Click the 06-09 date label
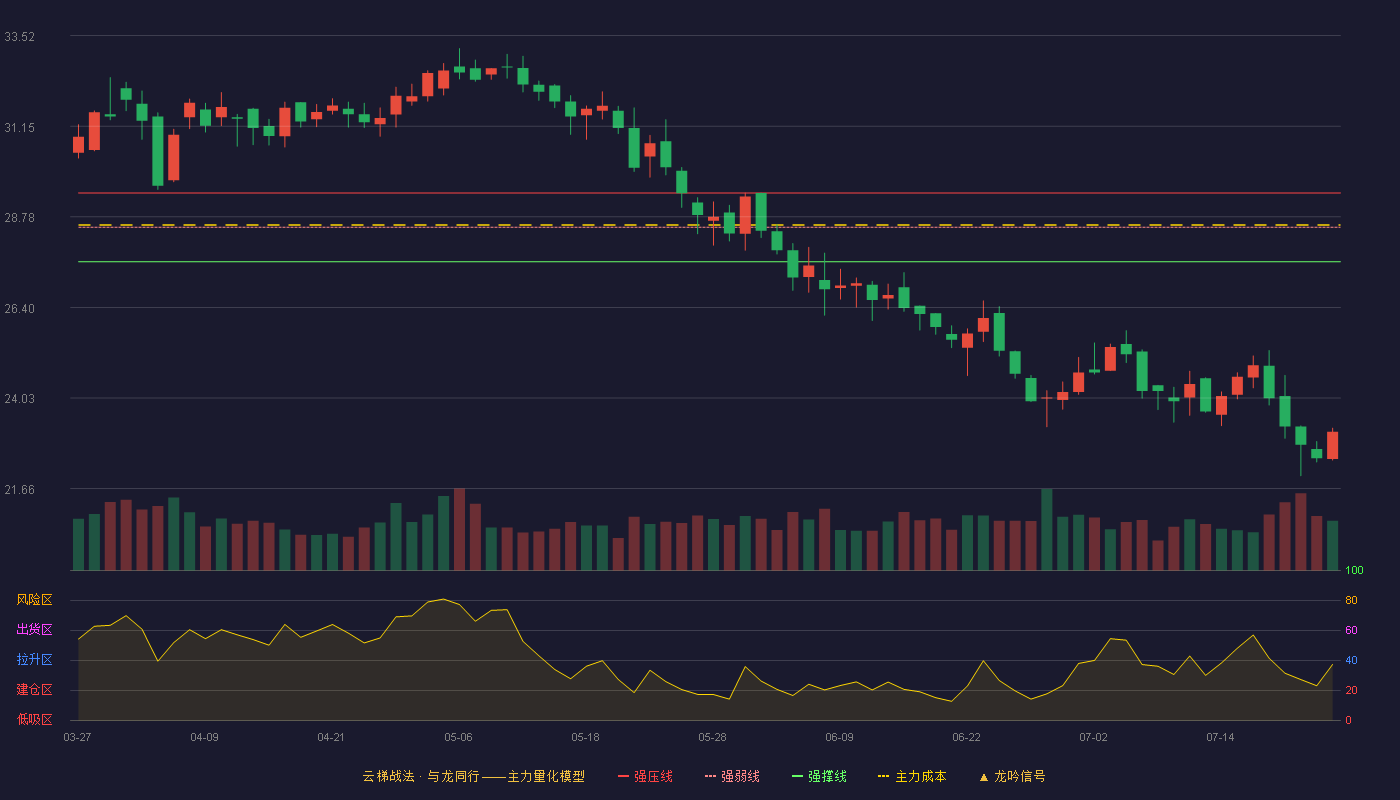This screenshot has height=800, width=1400. click(839, 737)
